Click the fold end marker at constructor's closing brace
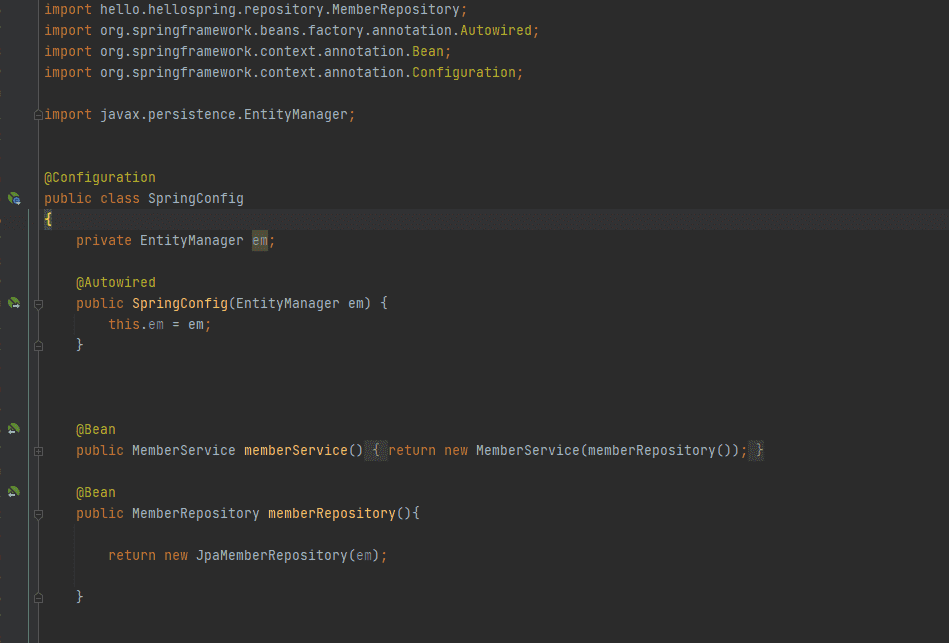Screen dimensions: 949x643 [x=38, y=346]
